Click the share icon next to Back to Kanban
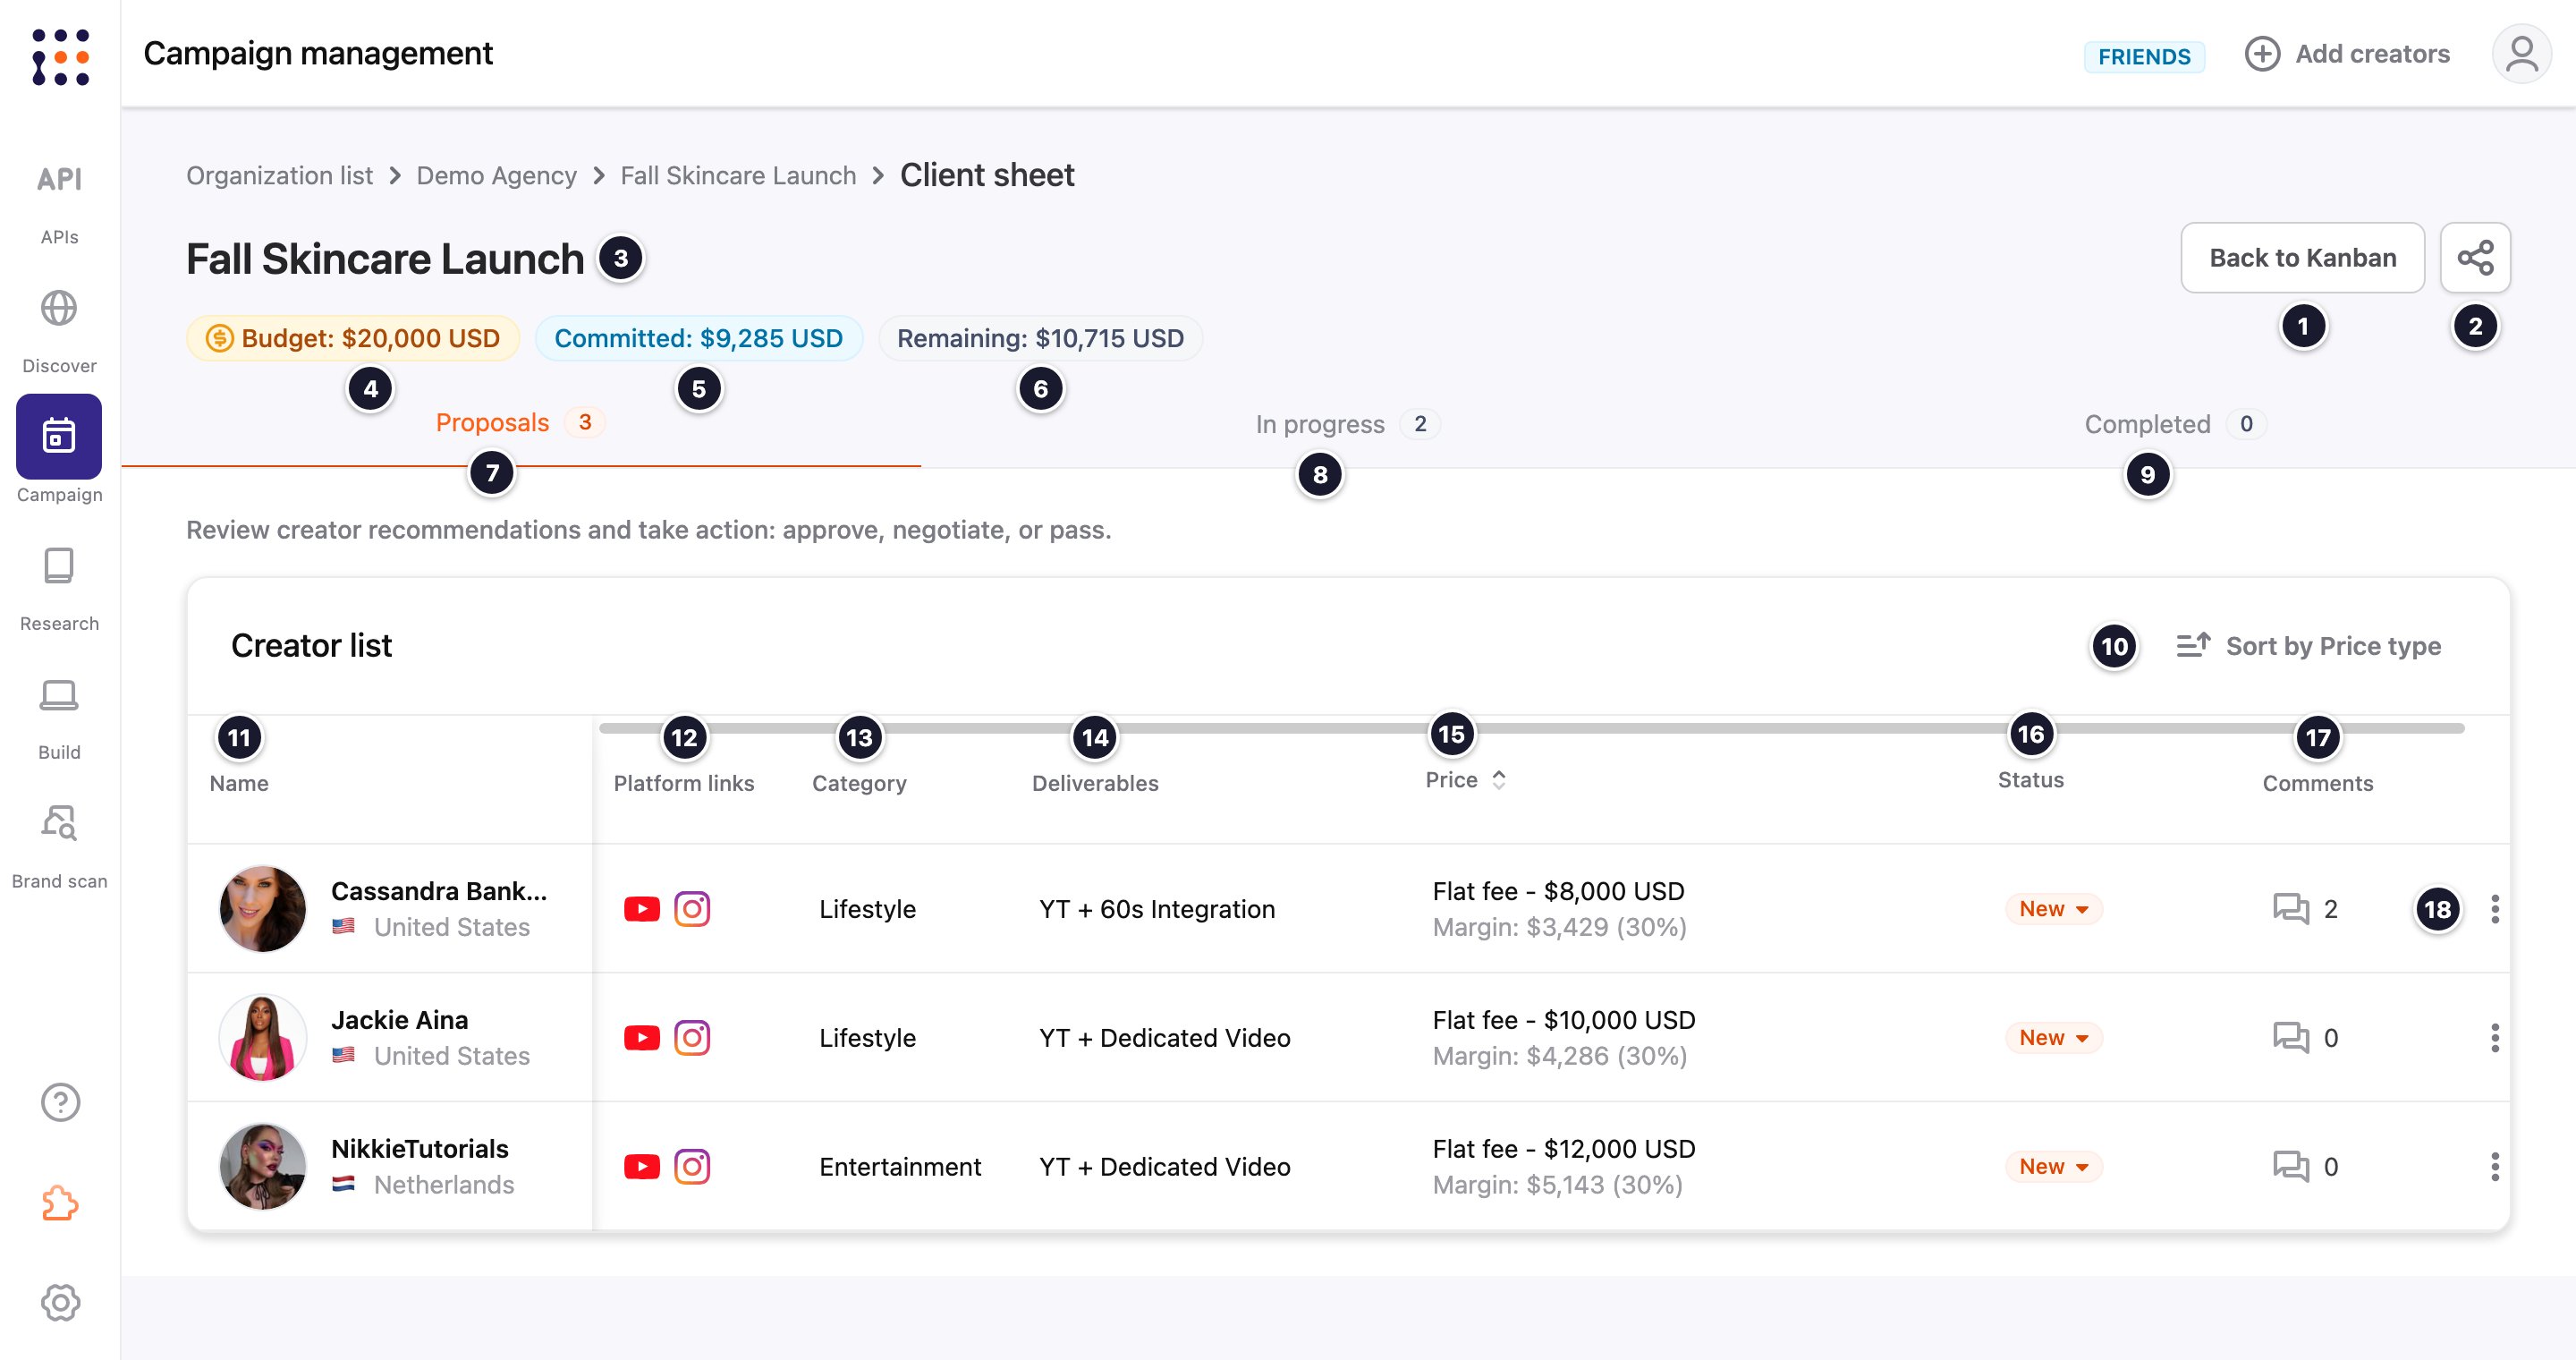The image size is (2576, 1360). coord(2475,258)
